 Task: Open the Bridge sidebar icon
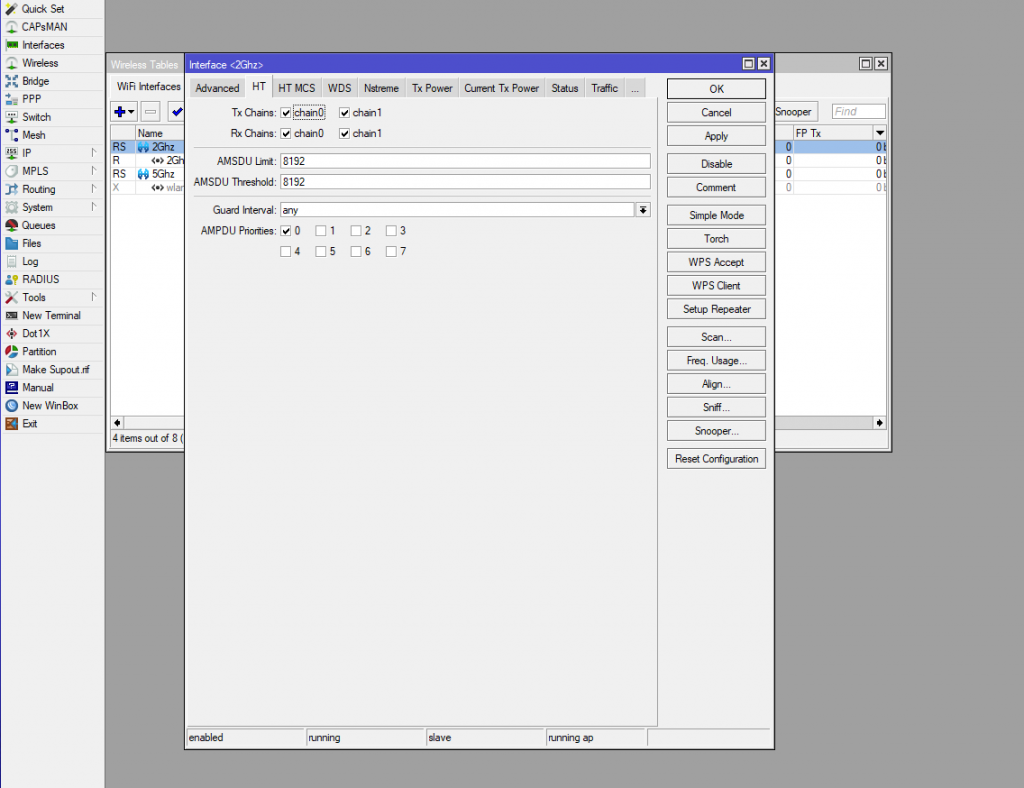12,81
